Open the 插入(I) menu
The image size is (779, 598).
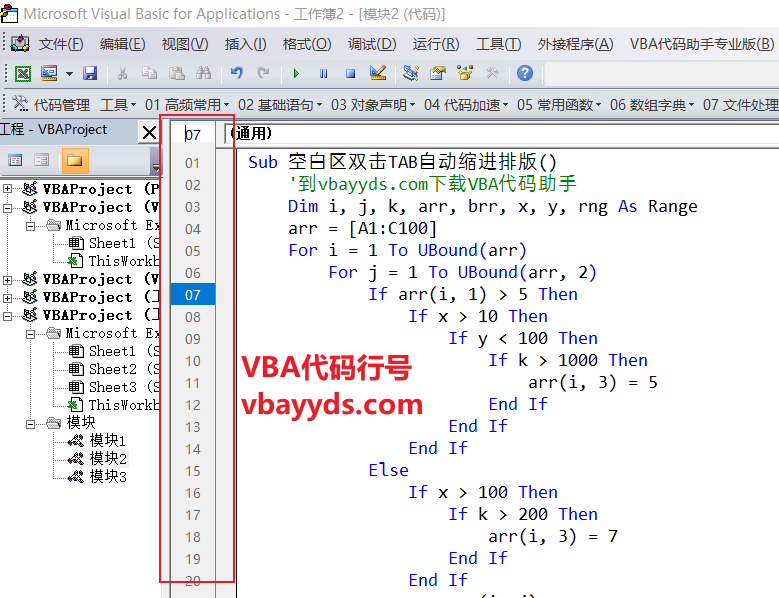245,44
